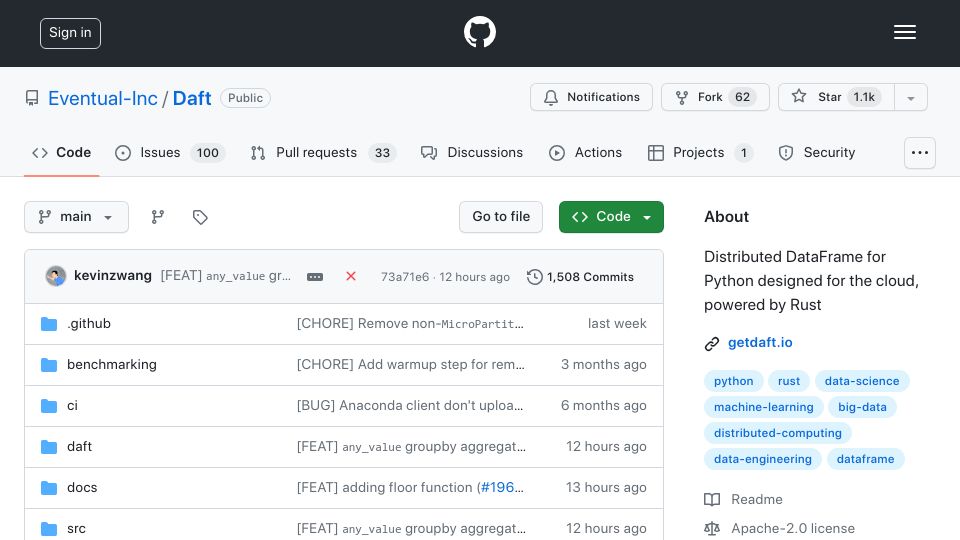This screenshot has width=960, height=540.
Task: Switch to the Code tab
Action: (x=61, y=152)
